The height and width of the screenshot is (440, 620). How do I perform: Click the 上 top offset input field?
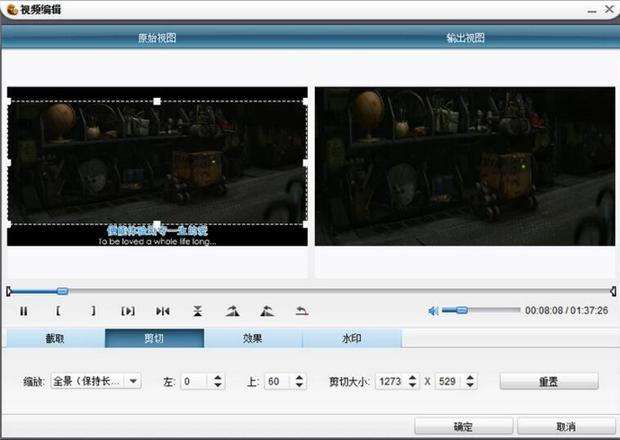click(279, 381)
